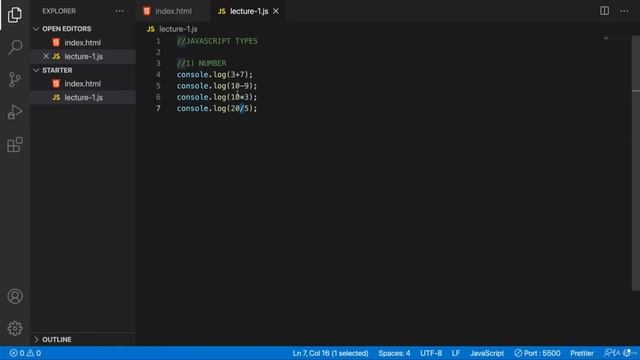
Task: Open the Search view
Action: tap(15, 47)
